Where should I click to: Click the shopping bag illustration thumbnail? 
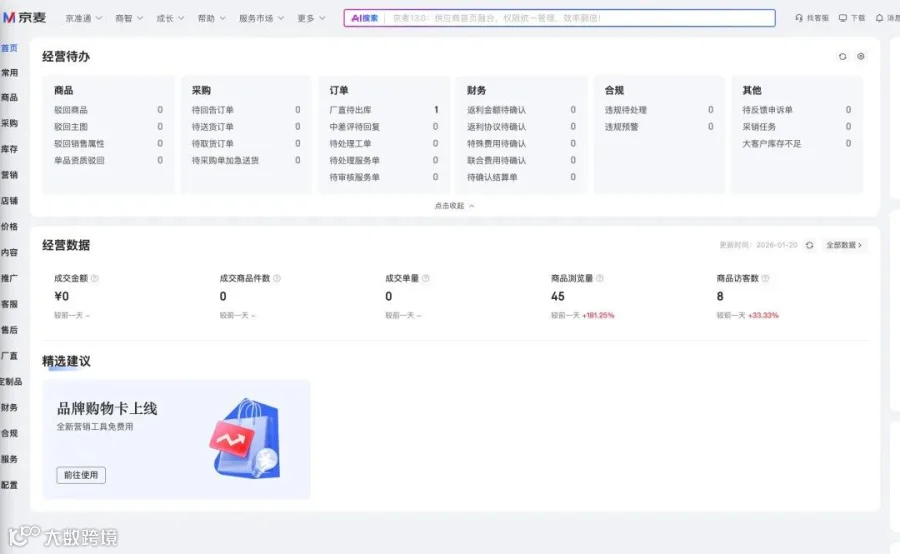click(x=246, y=439)
